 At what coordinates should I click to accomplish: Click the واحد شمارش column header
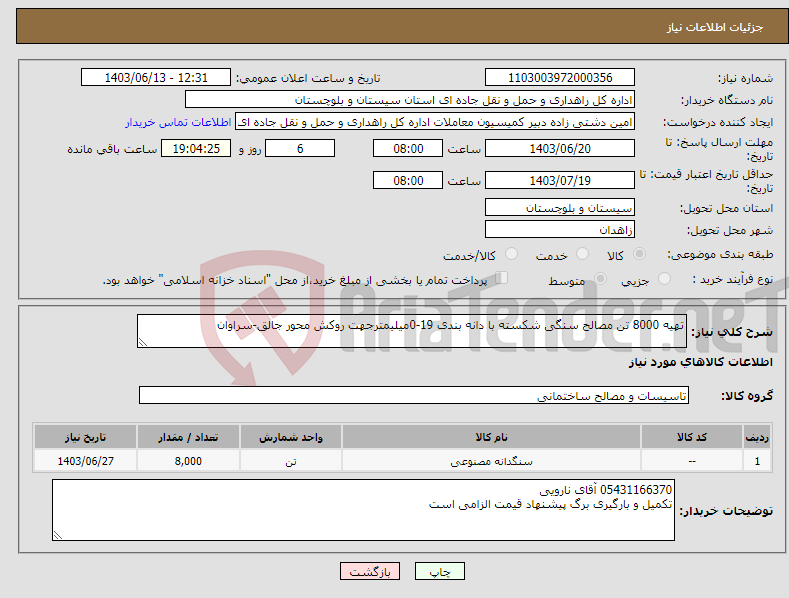[291, 437]
